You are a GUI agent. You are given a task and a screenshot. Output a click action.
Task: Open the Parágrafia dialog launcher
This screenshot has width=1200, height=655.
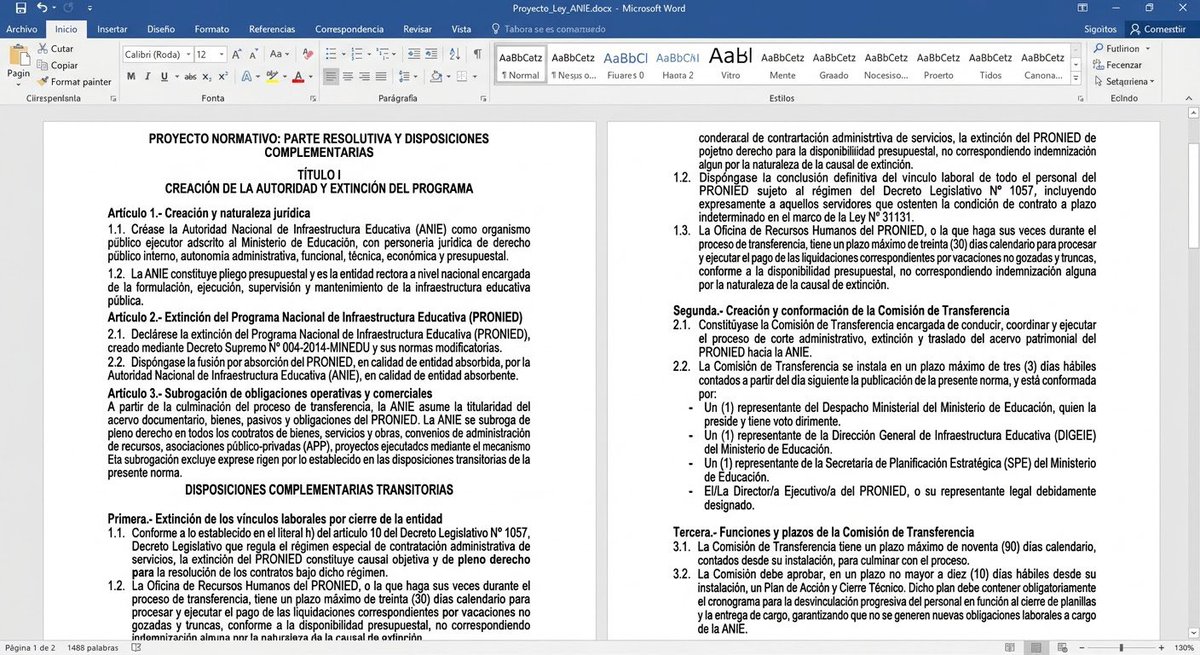(482, 99)
